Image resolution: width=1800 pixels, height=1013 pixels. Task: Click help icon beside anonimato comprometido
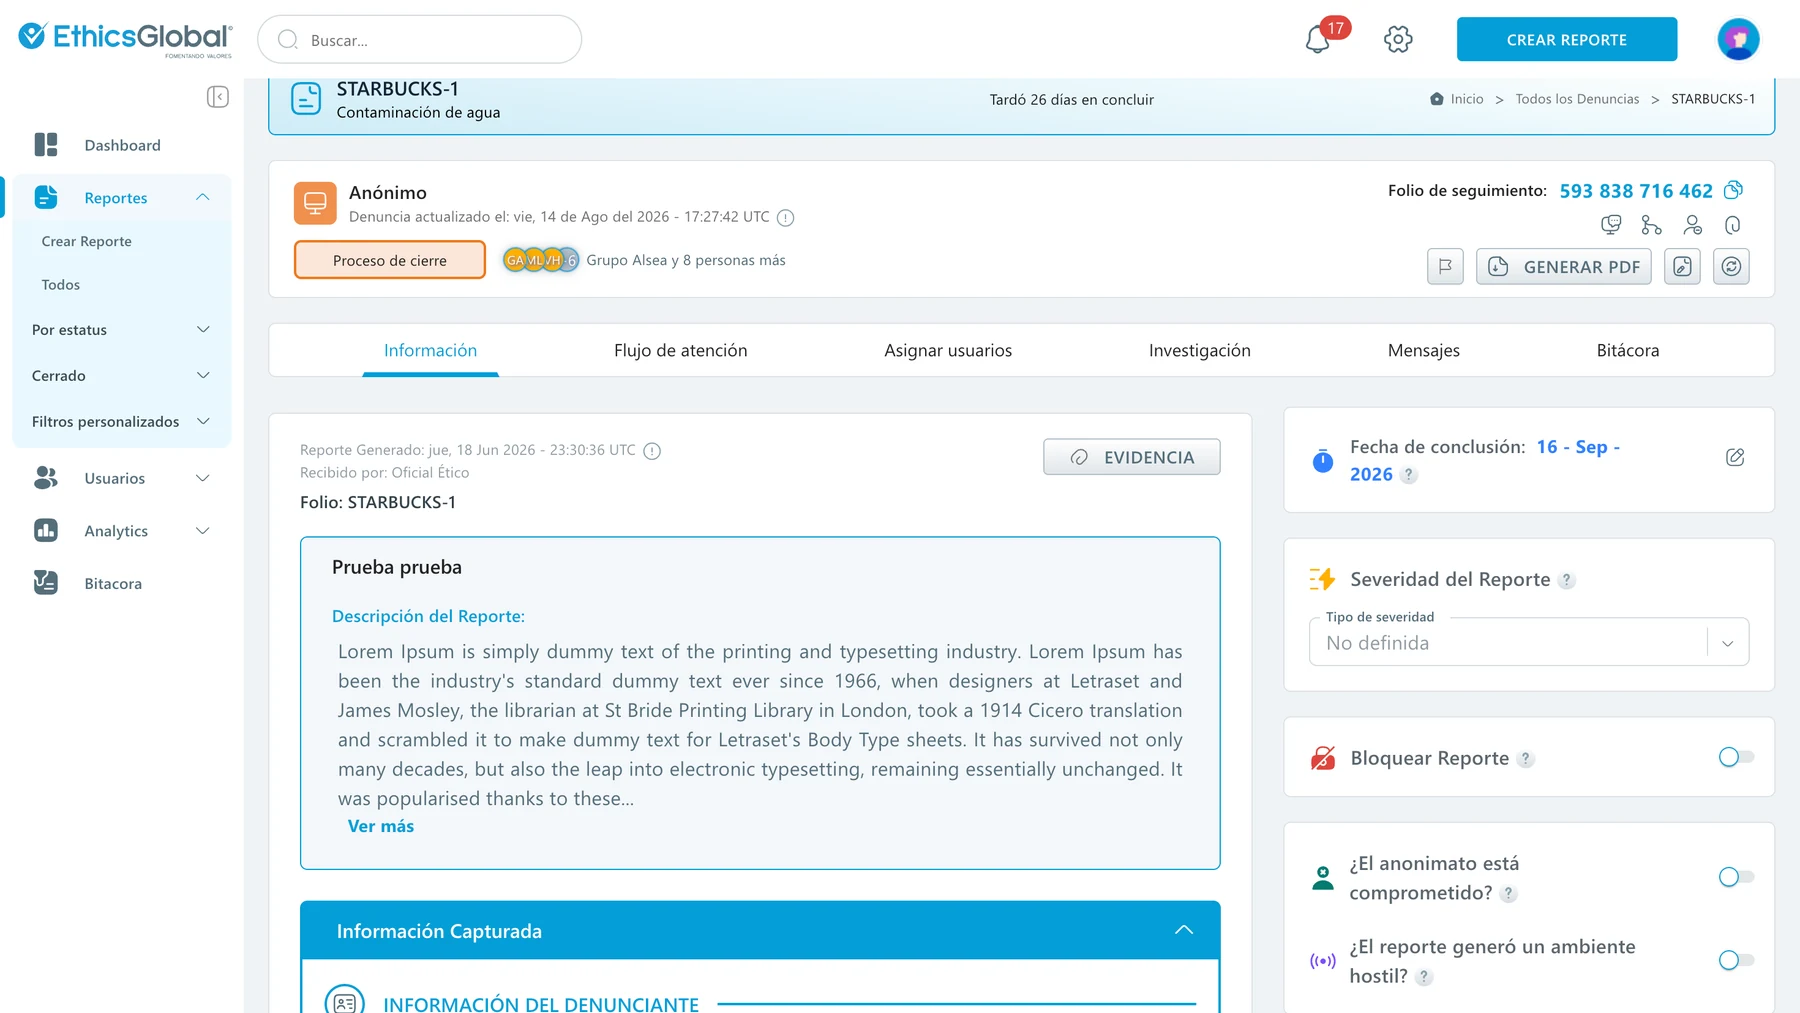(x=1508, y=894)
